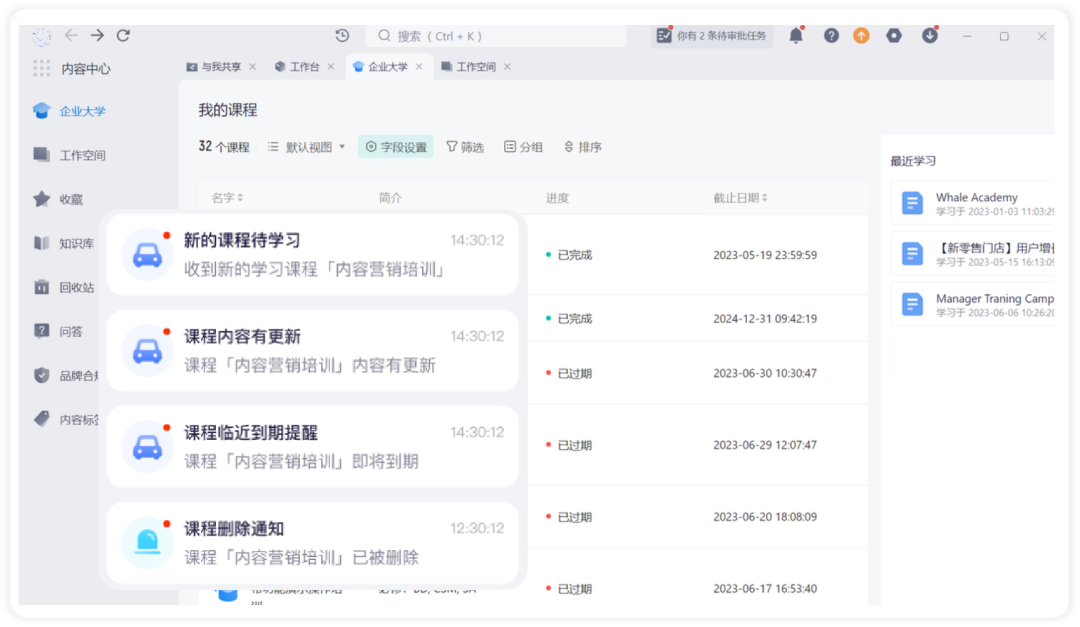This screenshot has width=1080, height=627.
Task: Click the hexagon settings icon
Action: [894, 36]
